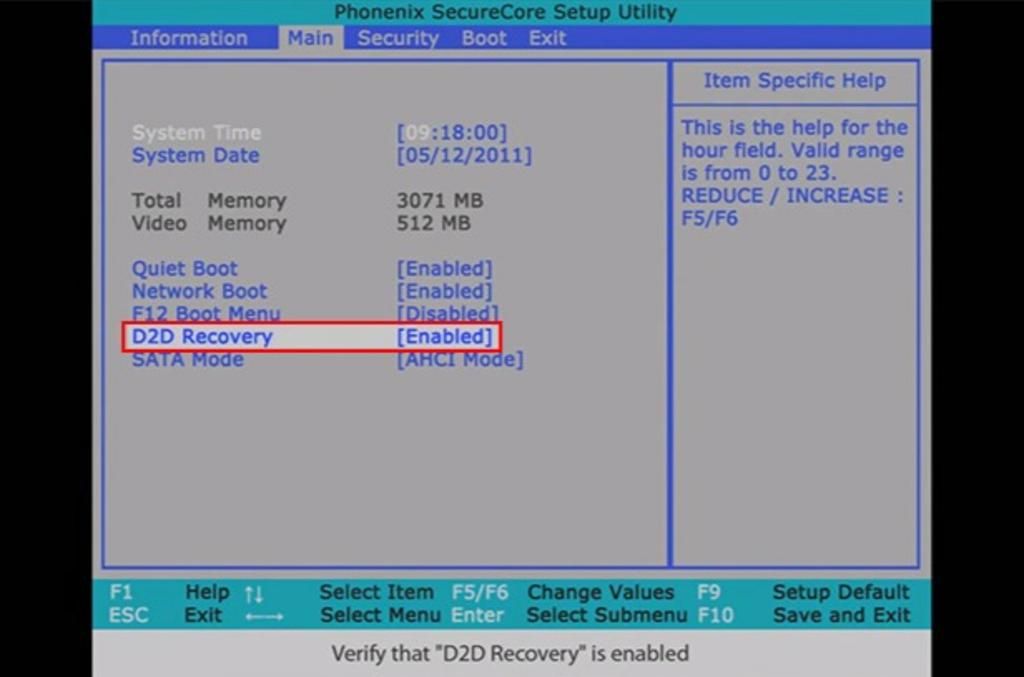Select the D2D Recovery option
Screen dimensions: 1024x677
coord(202,336)
